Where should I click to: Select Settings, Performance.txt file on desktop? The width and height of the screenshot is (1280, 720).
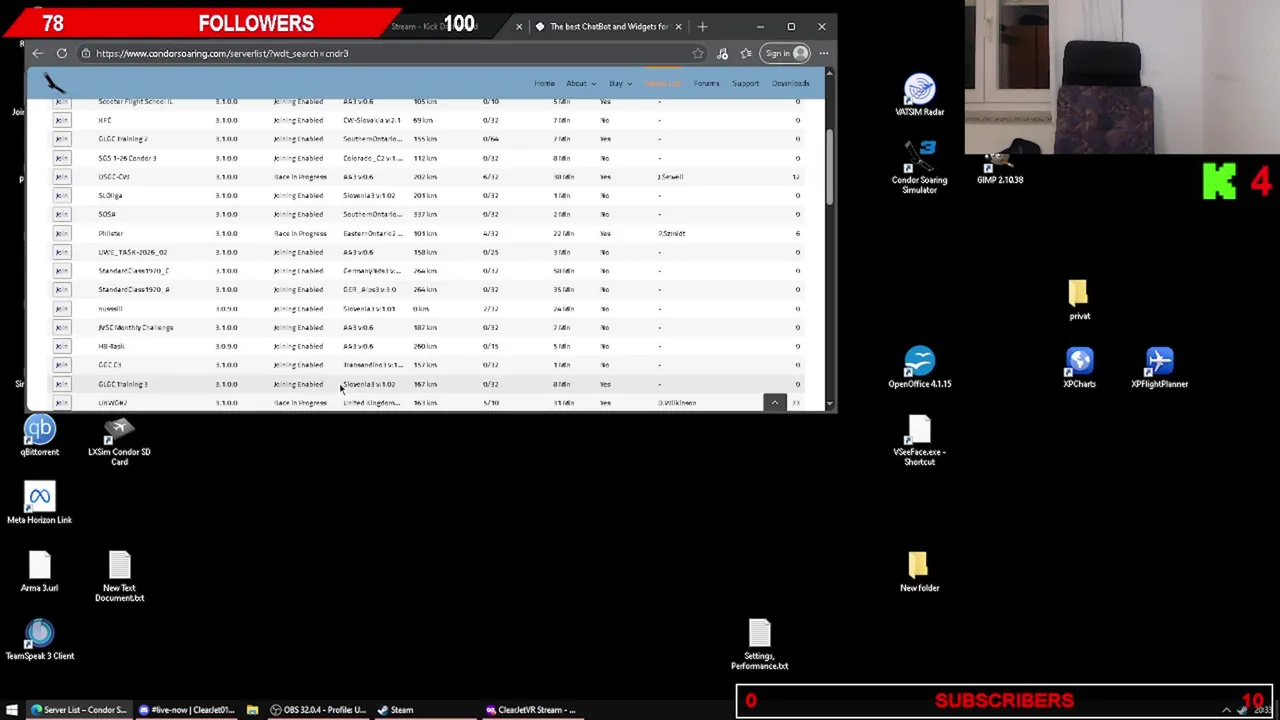[759, 645]
